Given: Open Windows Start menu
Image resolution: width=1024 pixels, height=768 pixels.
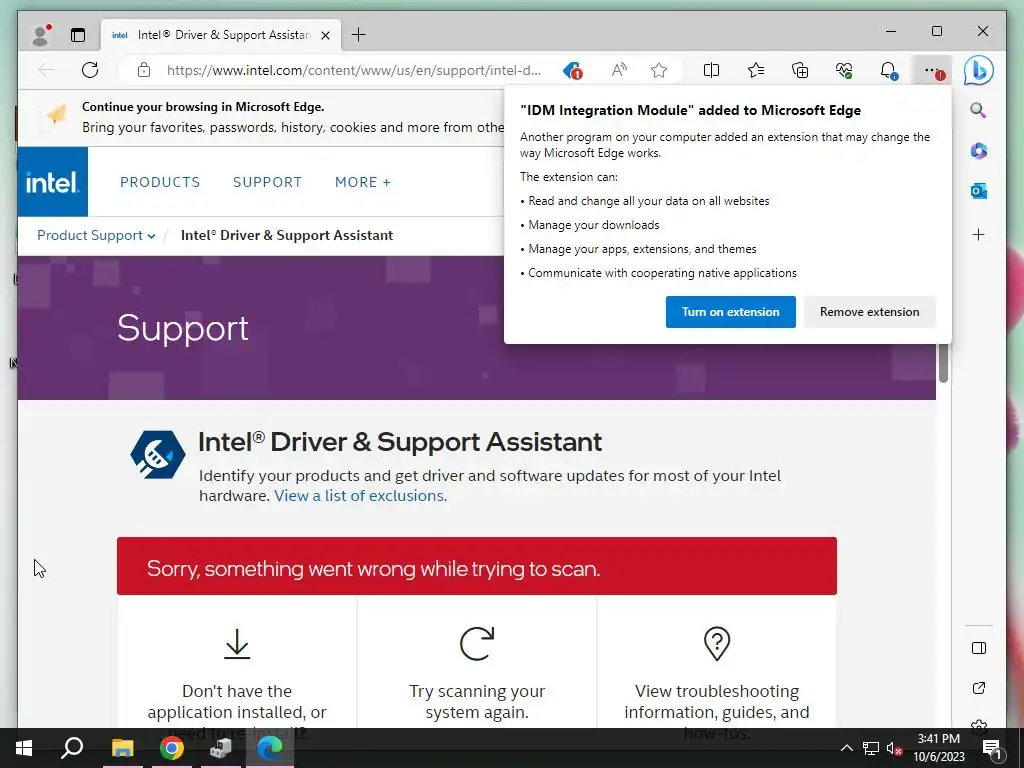Looking at the screenshot, I should tap(24, 748).
